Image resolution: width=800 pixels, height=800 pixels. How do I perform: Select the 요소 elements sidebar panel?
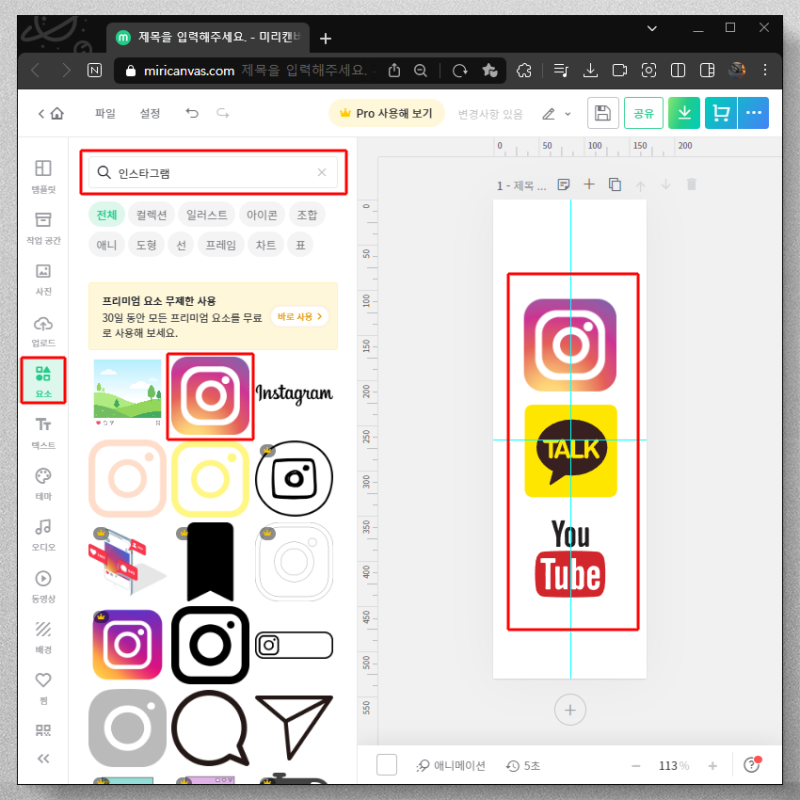point(43,381)
